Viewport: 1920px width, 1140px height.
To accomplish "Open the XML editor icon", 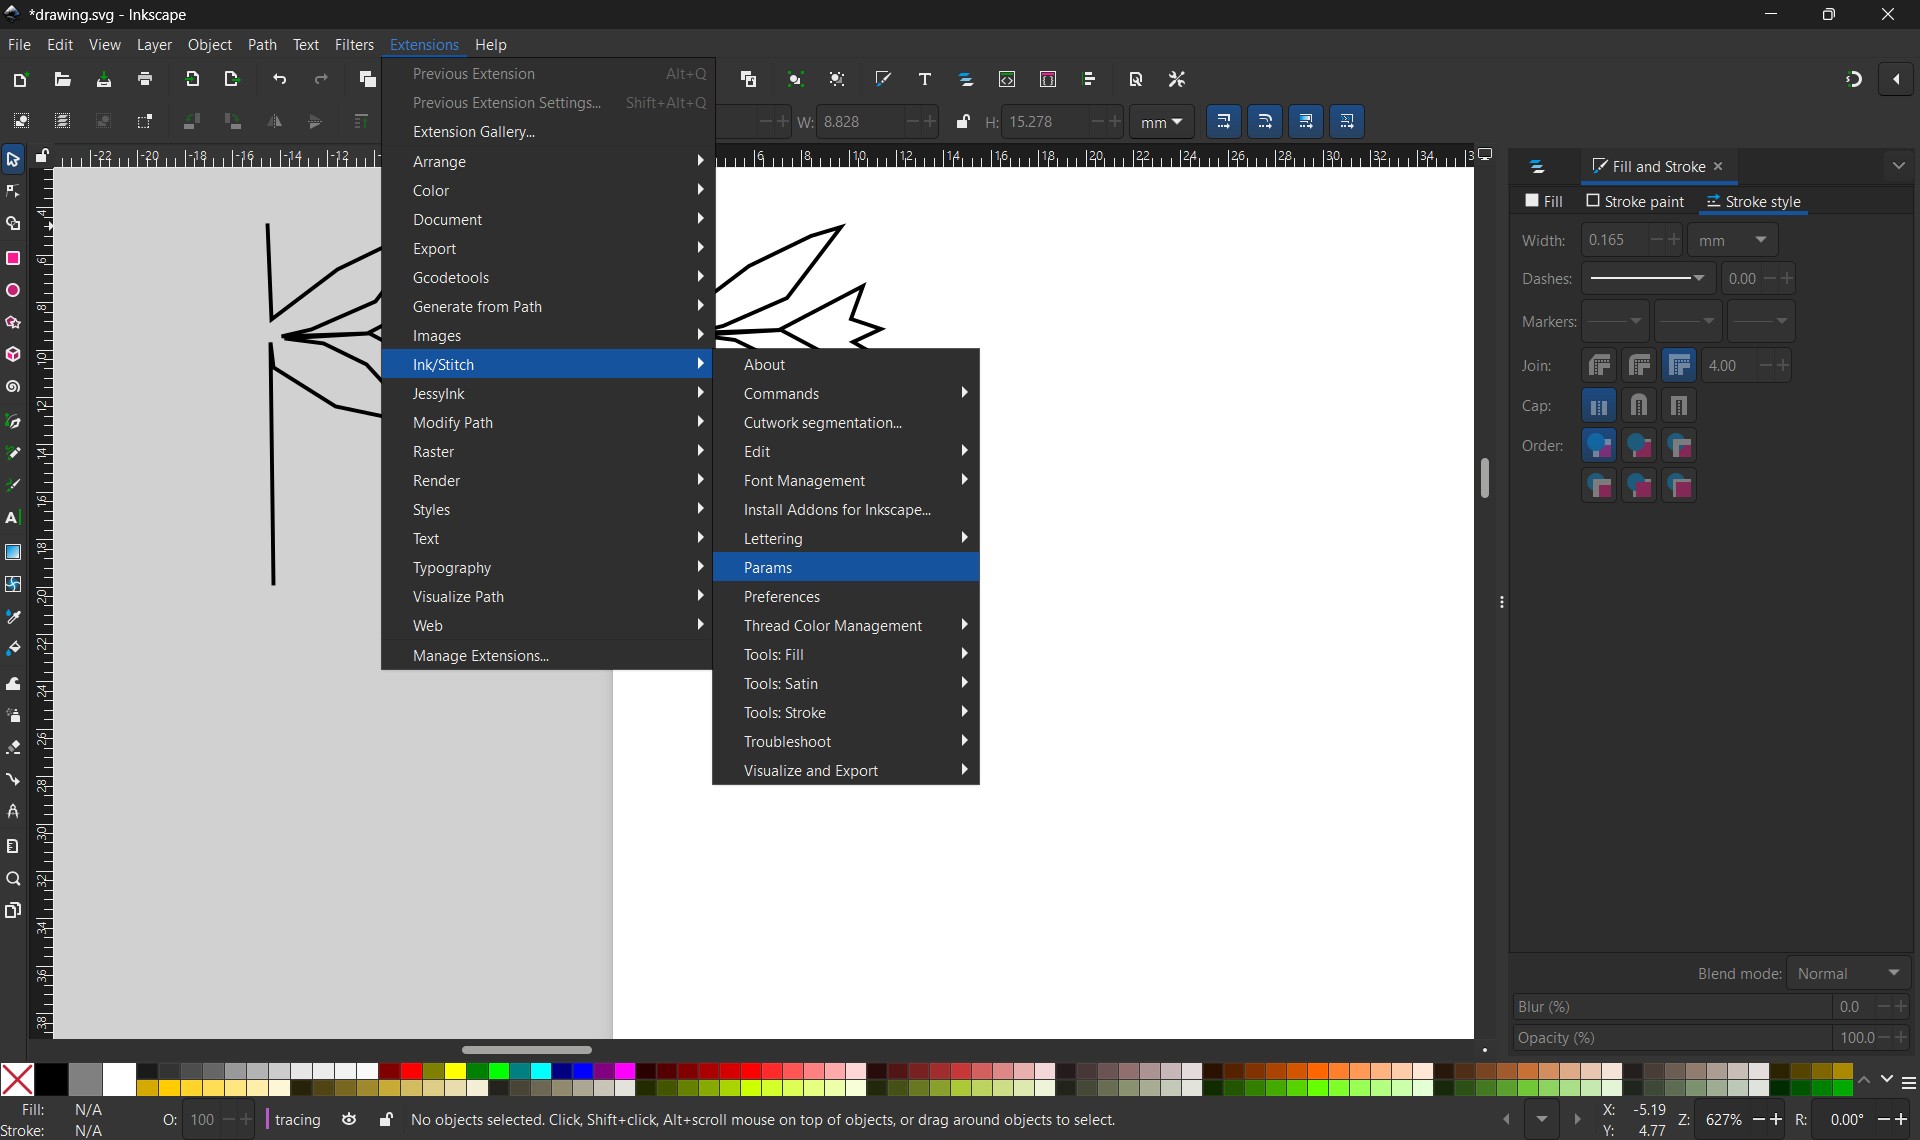I will [1007, 79].
